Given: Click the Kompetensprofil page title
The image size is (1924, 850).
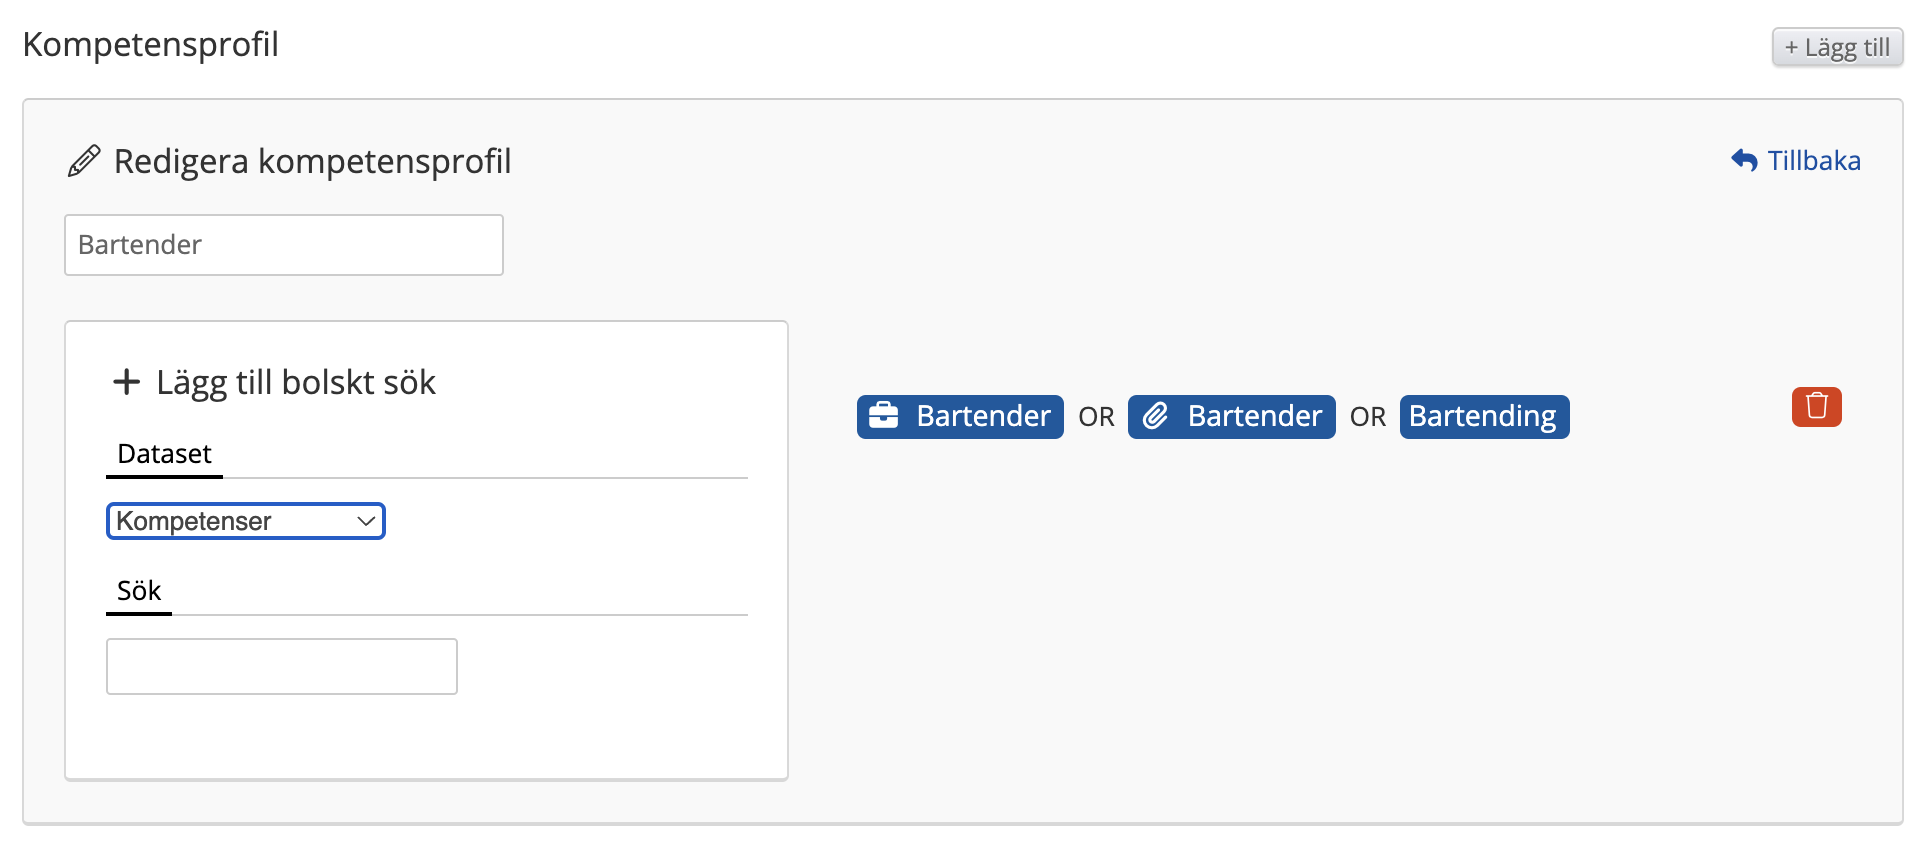Looking at the screenshot, I should click(151, 44).
